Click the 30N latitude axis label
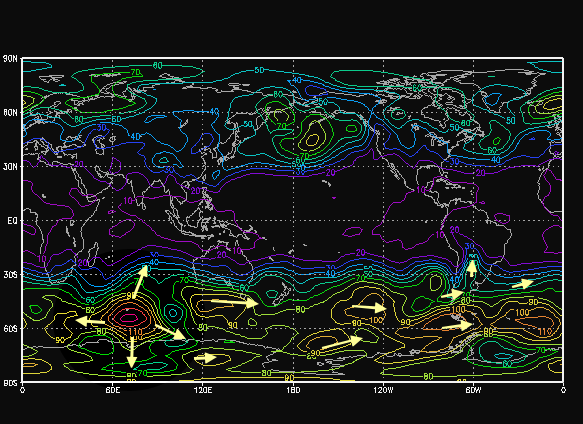 [10, 167]
